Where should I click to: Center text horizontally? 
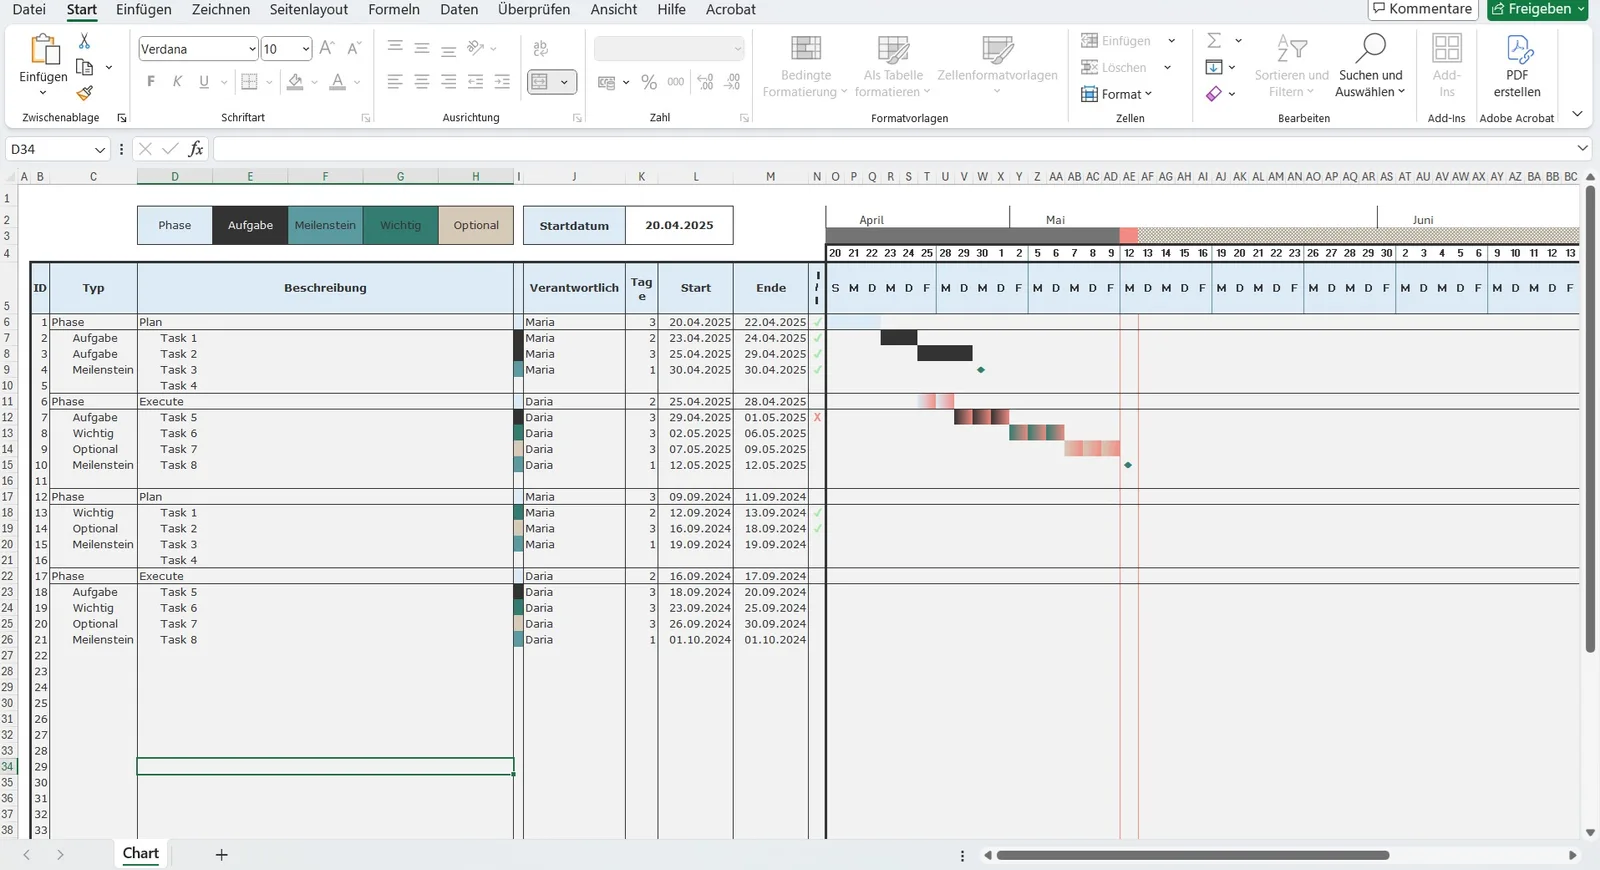[422, 82]
